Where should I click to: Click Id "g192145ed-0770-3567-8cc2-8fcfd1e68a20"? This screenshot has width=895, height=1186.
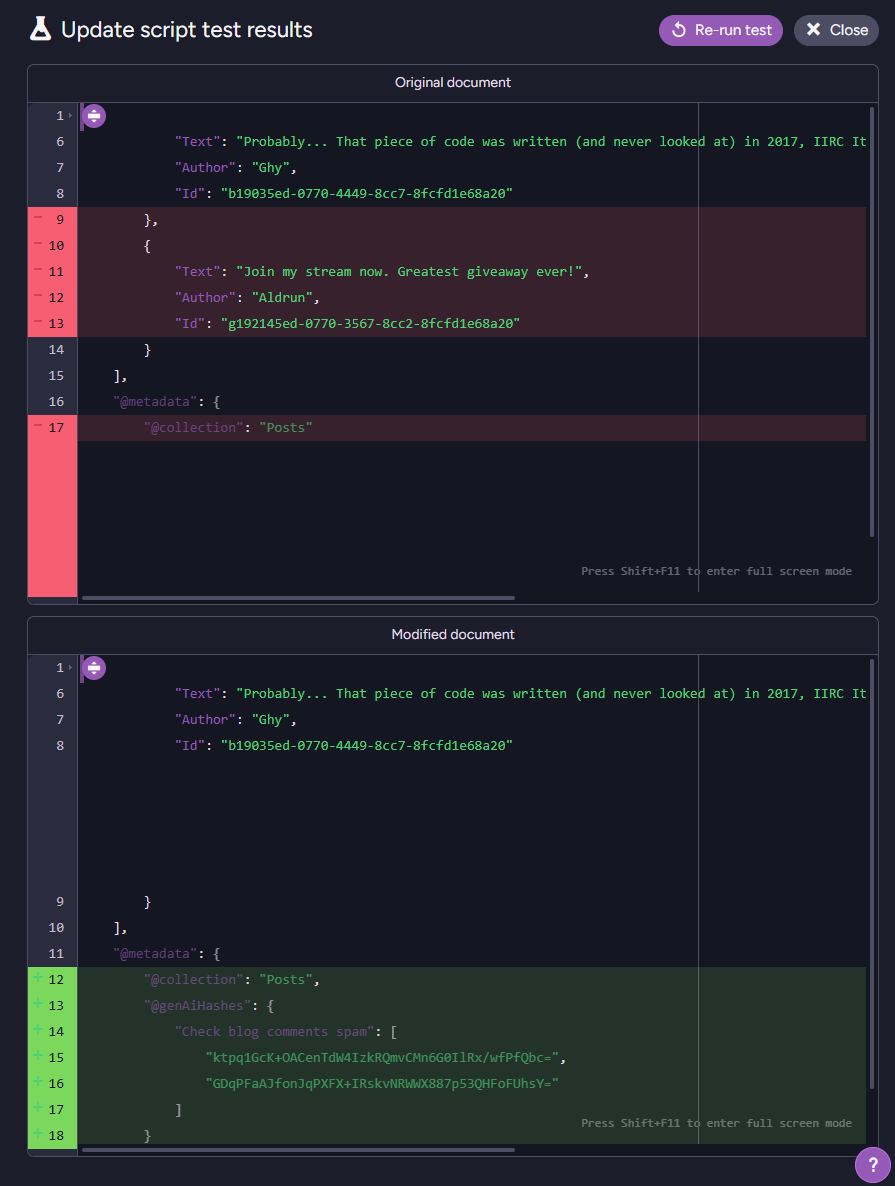click(370, 324)
